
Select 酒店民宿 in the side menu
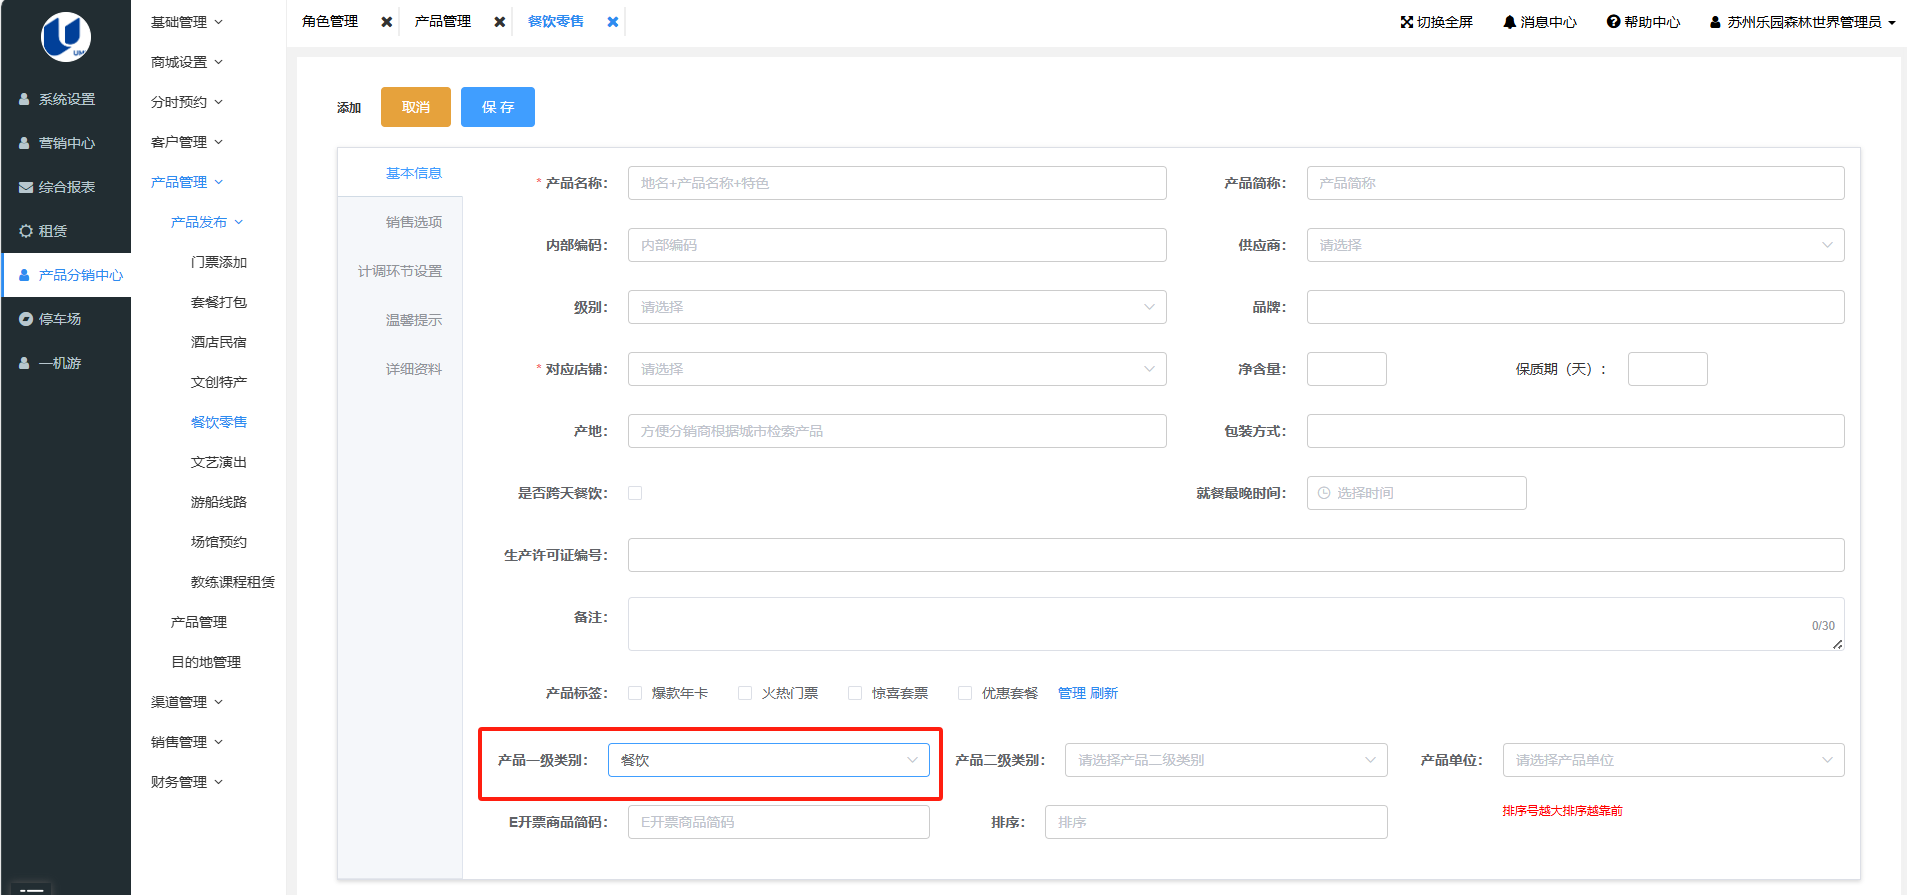click(x=218, y=342)
